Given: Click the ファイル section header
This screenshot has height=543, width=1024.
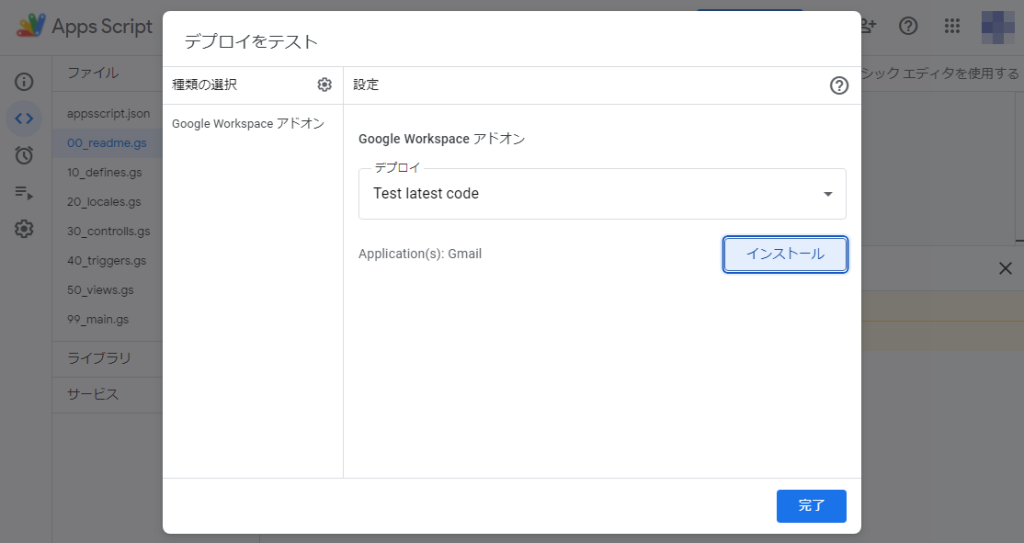Looking at the screenshot, I should pyautogui.click(x=93, y=73).
